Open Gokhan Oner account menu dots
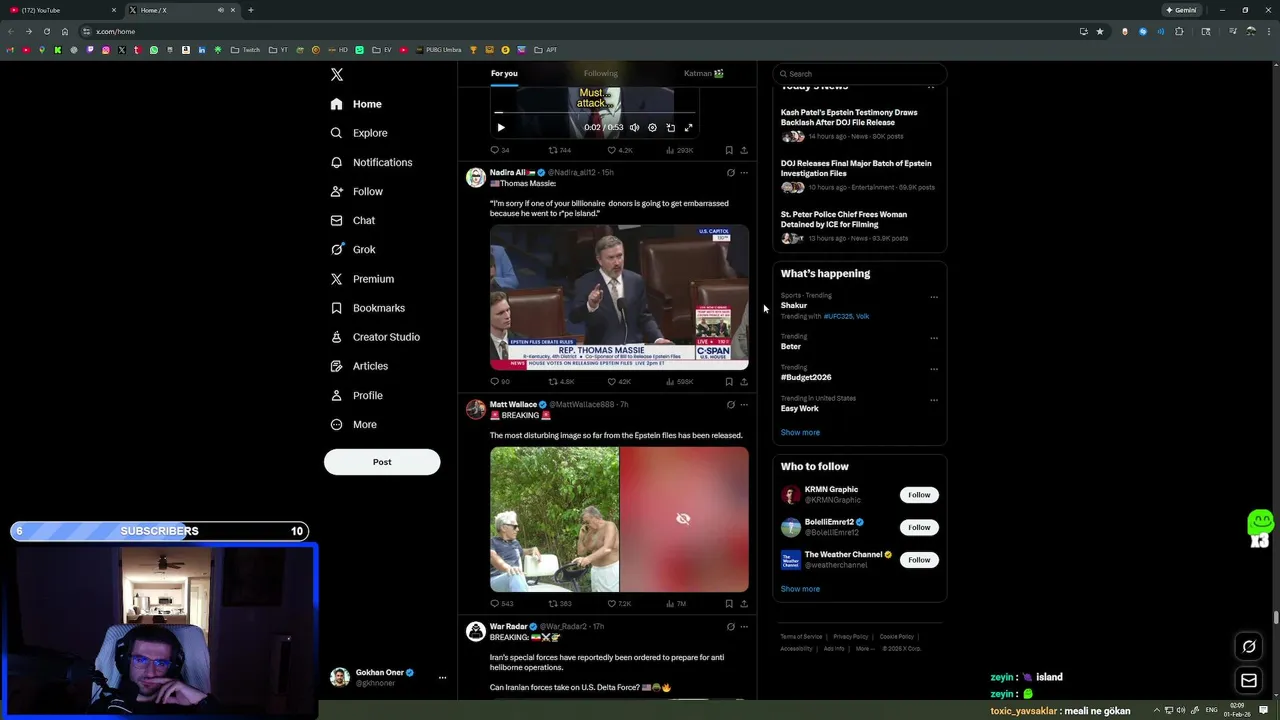 point(442,677)
